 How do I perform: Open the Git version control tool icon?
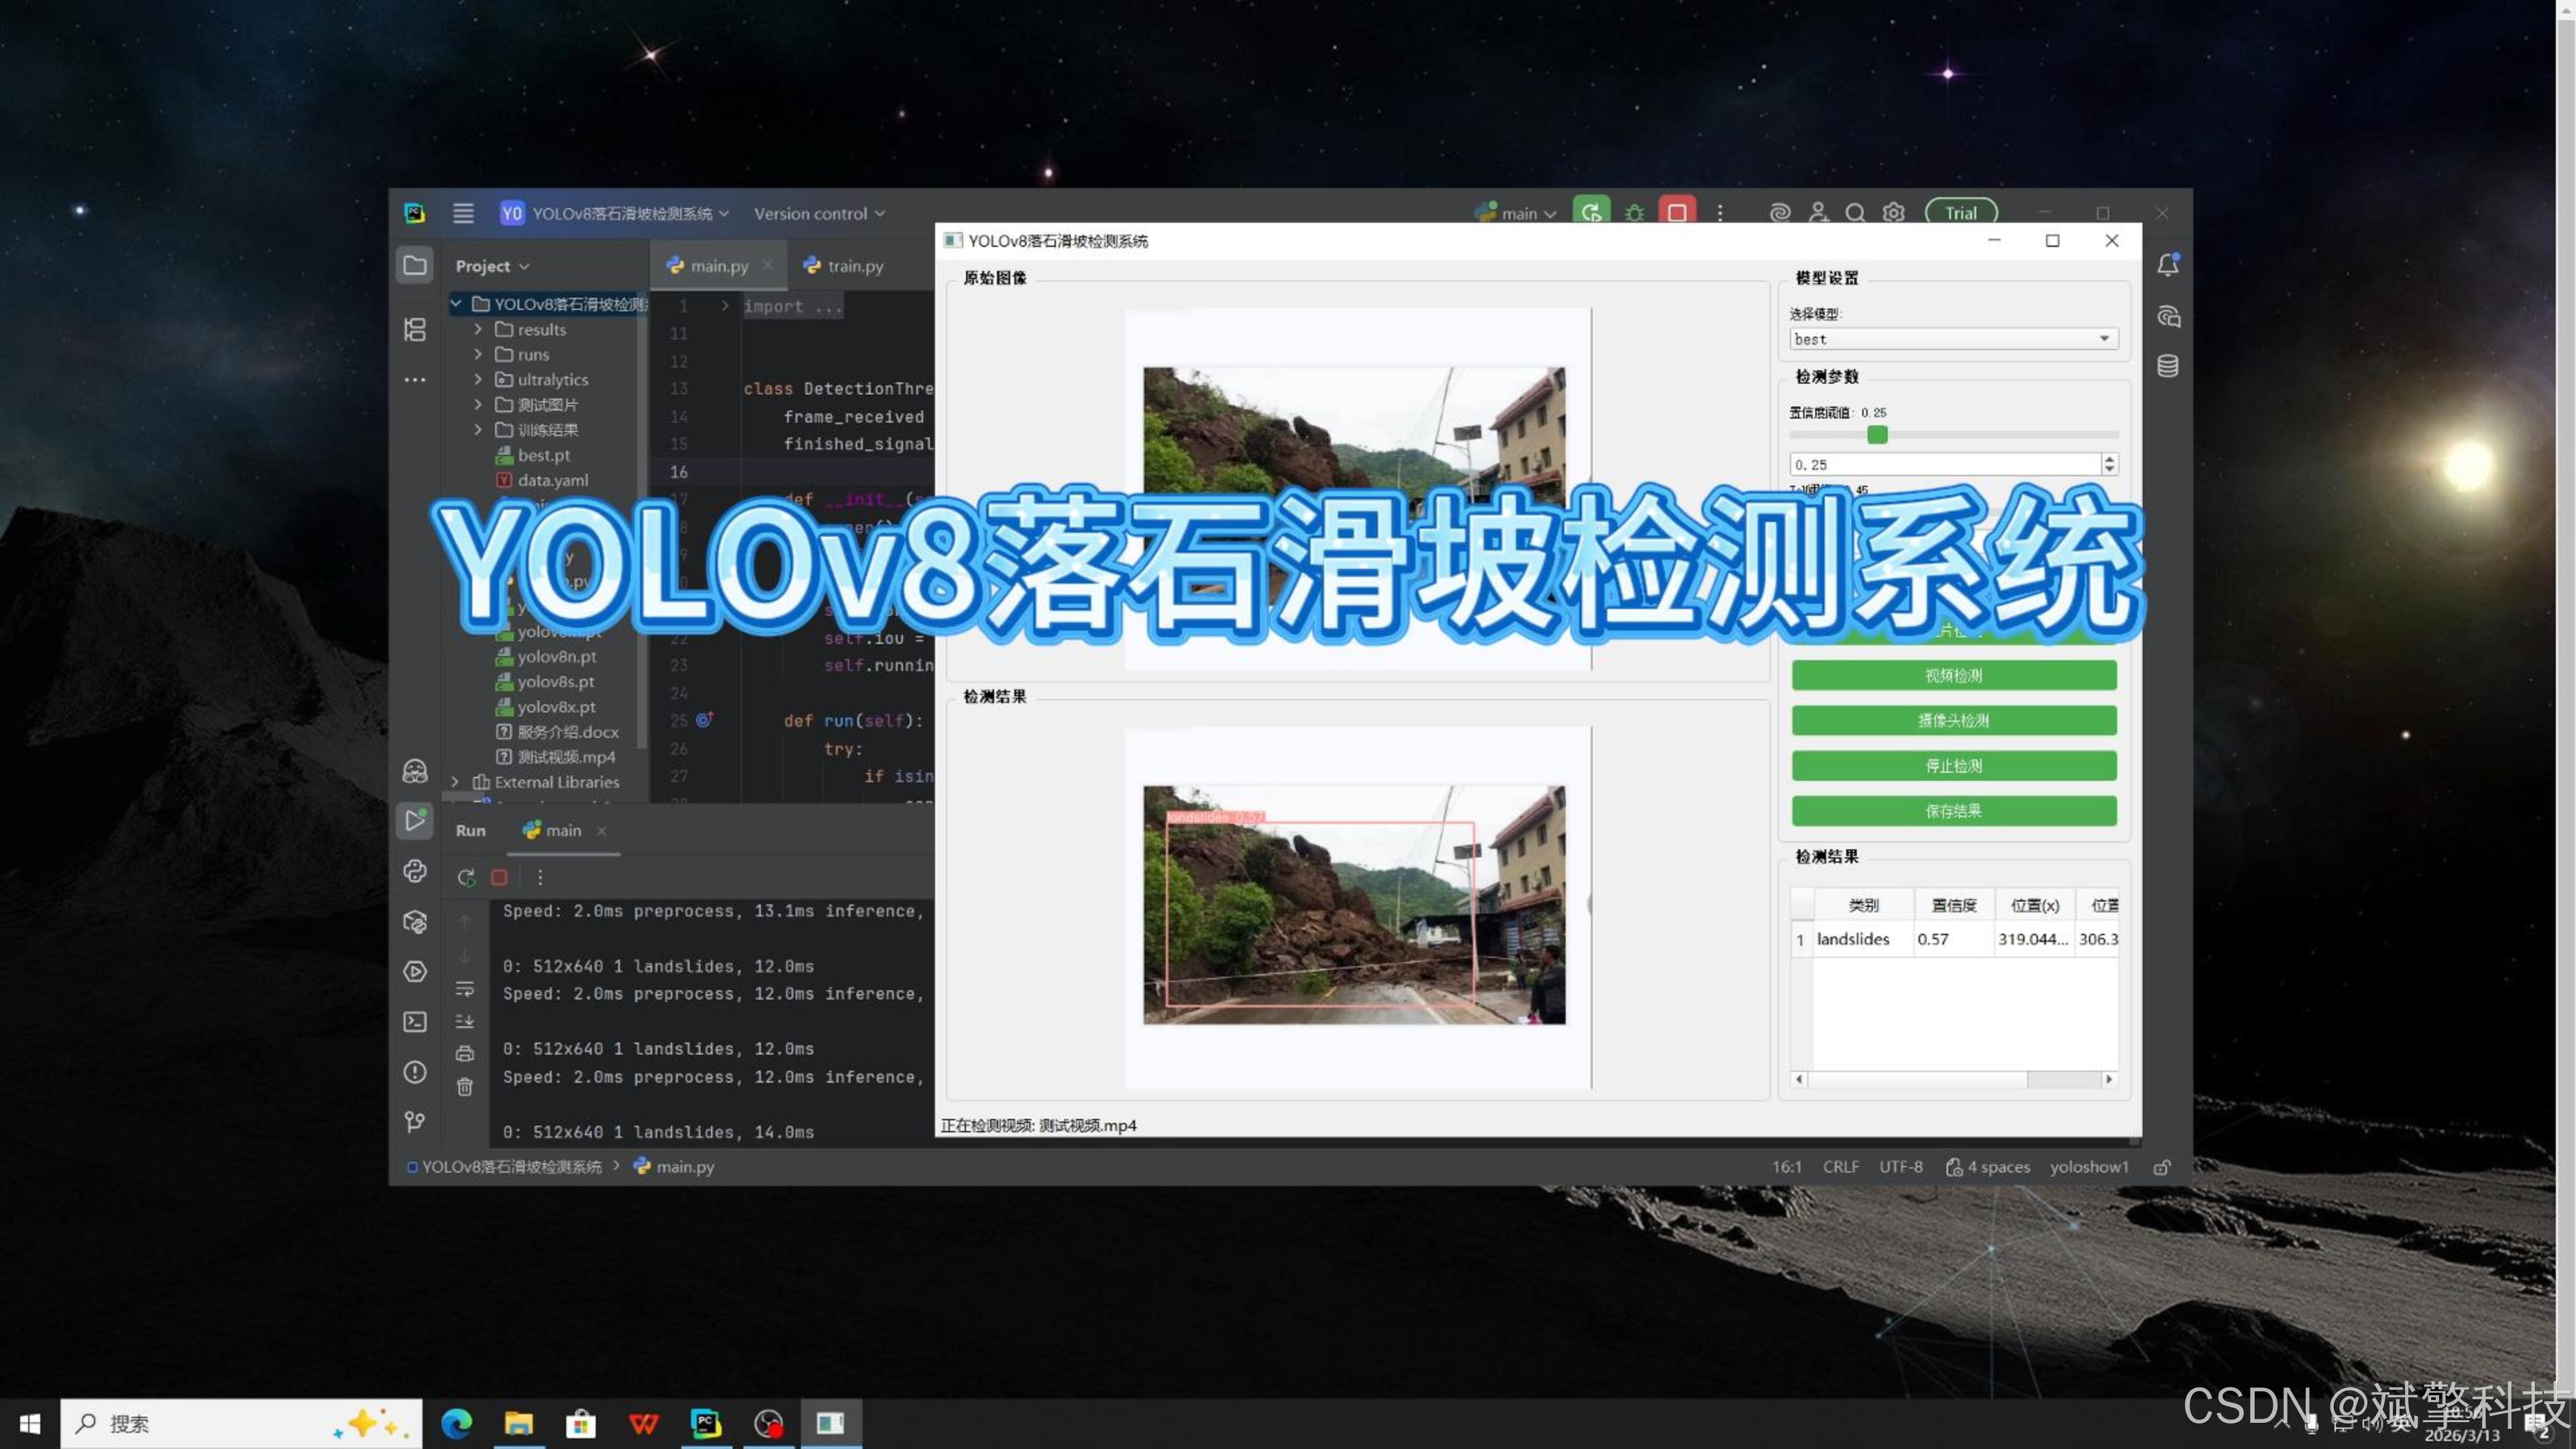tap(415, 1122)
